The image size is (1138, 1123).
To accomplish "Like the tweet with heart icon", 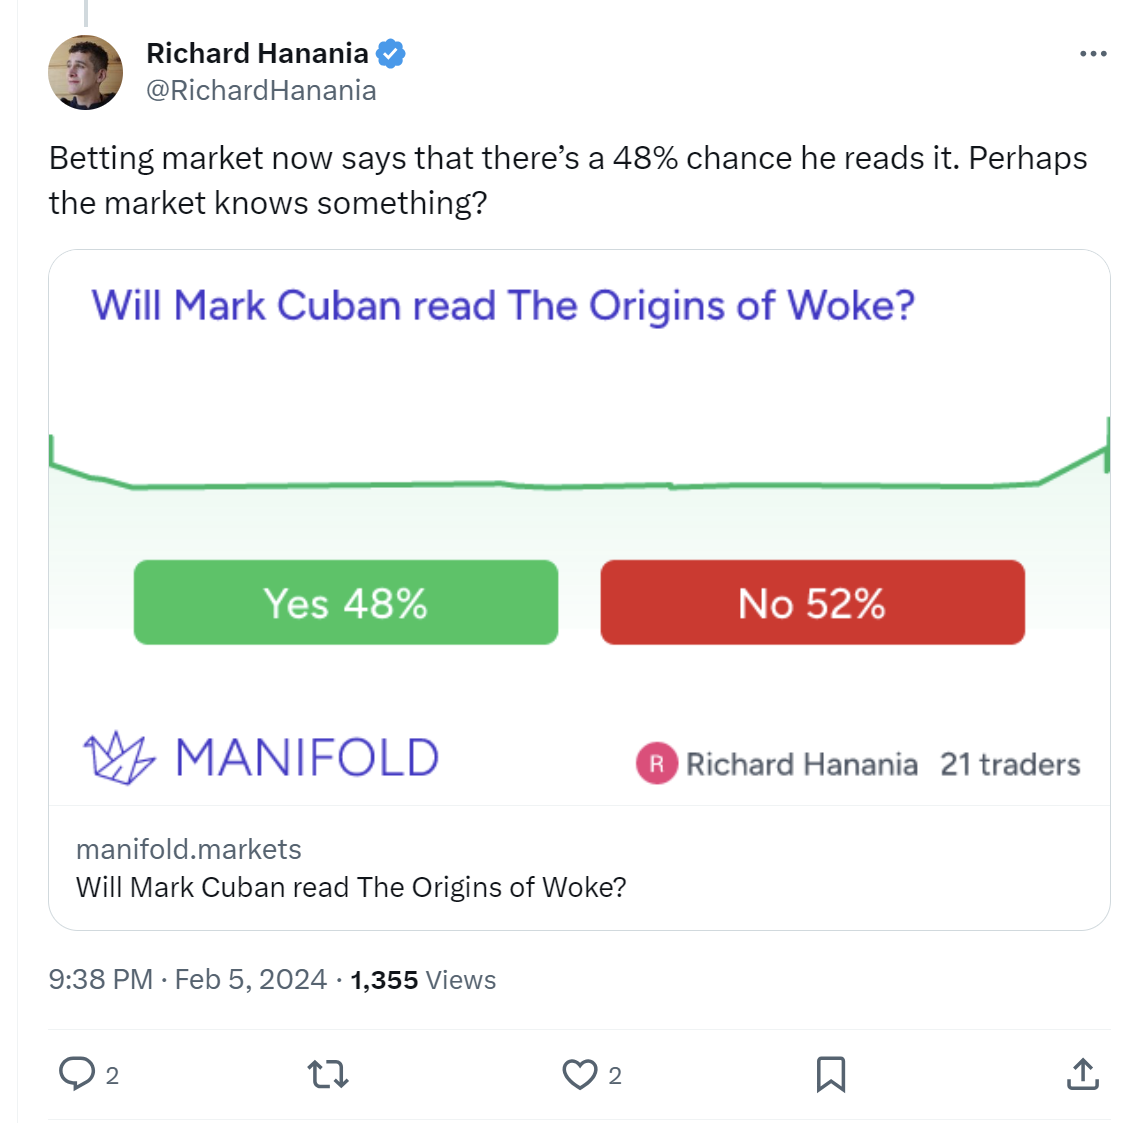I will [x=580, y=1074].
